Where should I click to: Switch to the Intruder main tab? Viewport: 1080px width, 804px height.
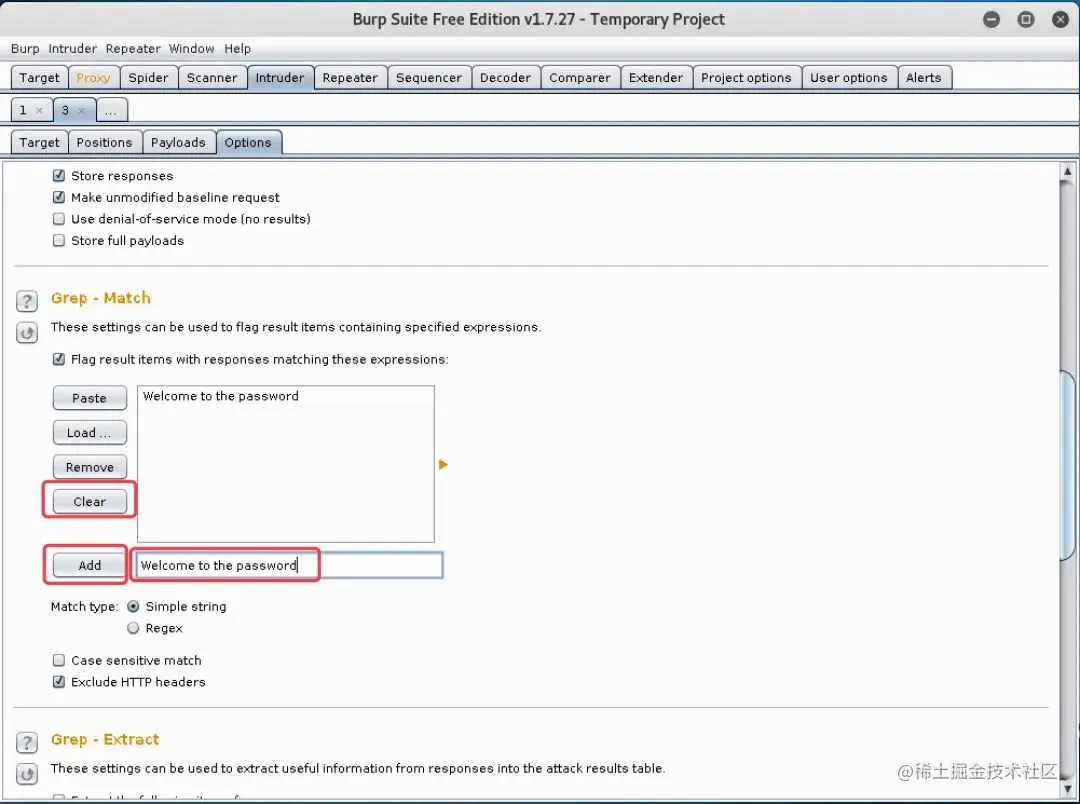tap(280, 78)
